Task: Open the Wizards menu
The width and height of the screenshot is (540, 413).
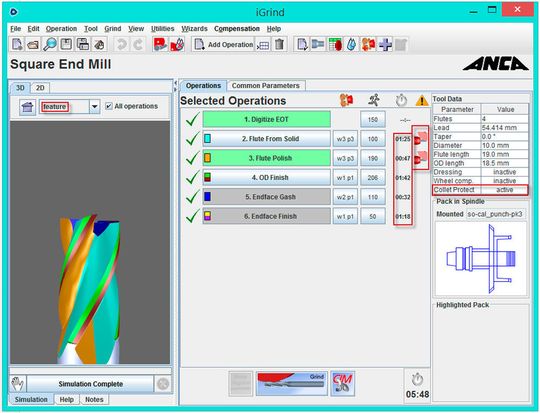Action: click(x=194, y=29)
